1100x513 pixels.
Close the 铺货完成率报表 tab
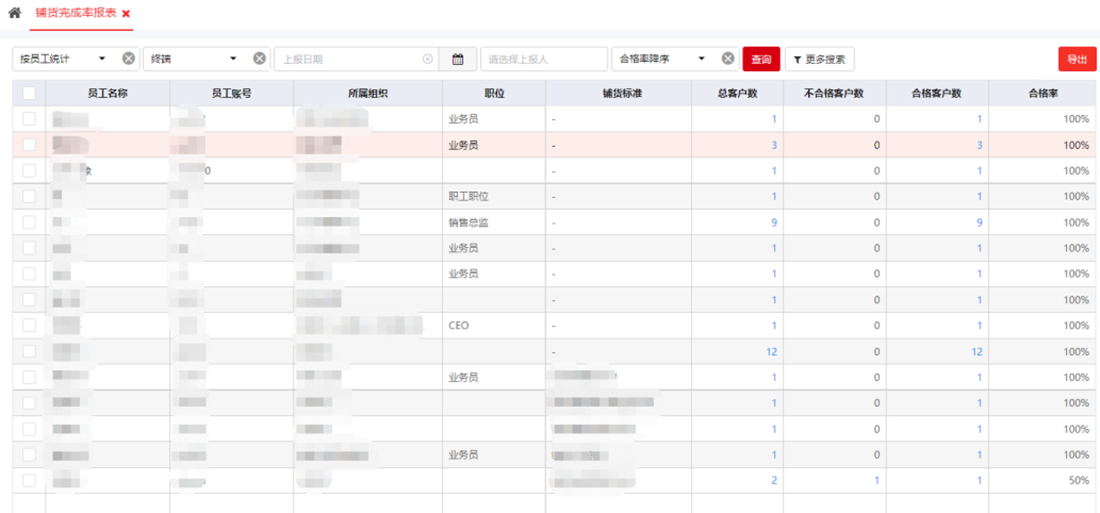(126, 14)
